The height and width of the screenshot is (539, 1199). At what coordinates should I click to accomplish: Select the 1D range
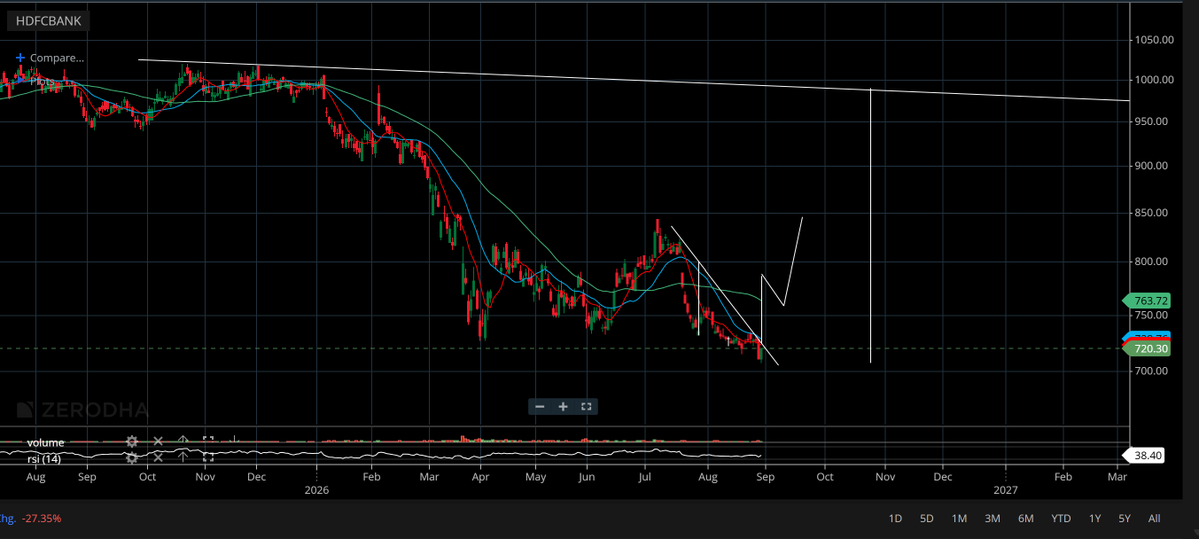tap(895, 518)
